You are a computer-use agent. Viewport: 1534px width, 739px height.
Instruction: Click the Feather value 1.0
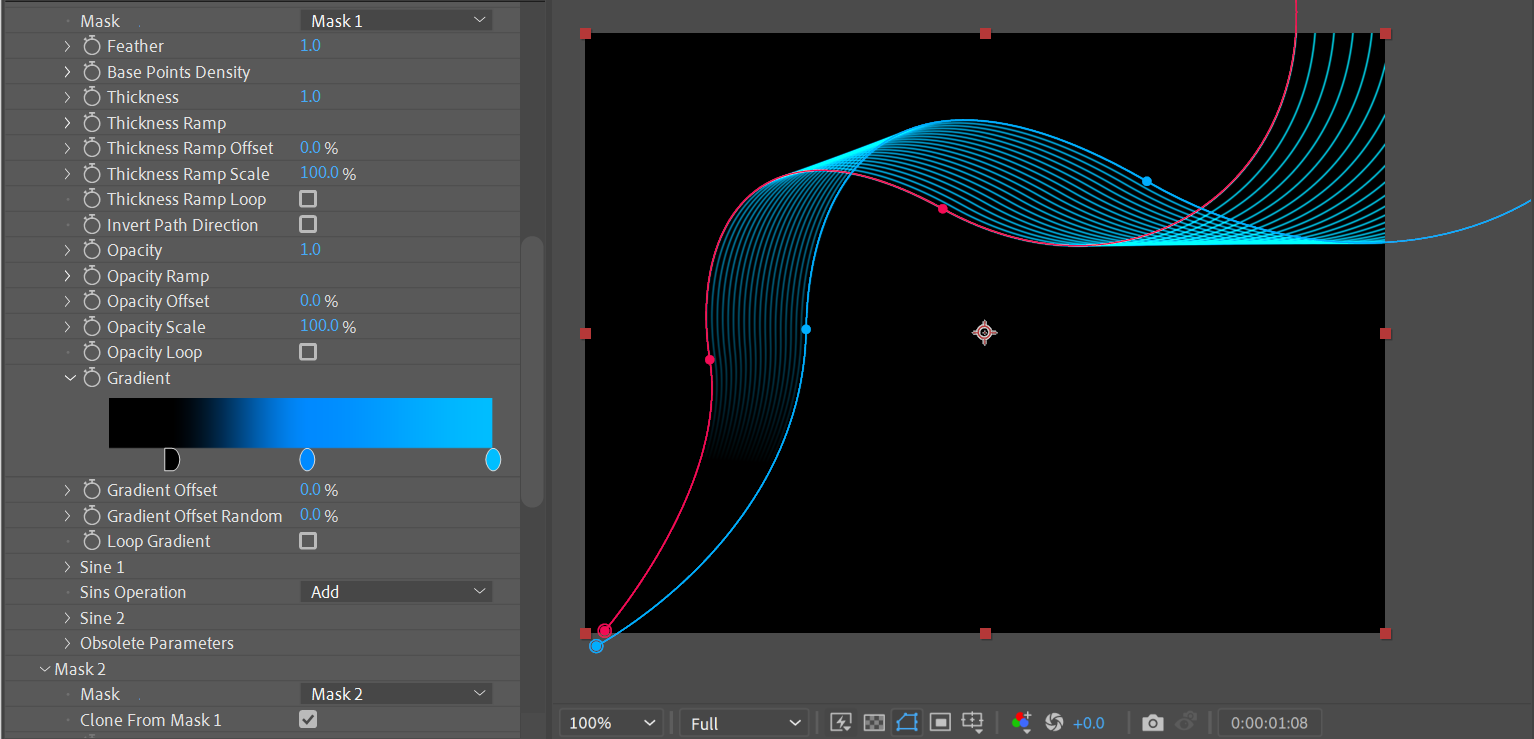click(x=311, y=46)
